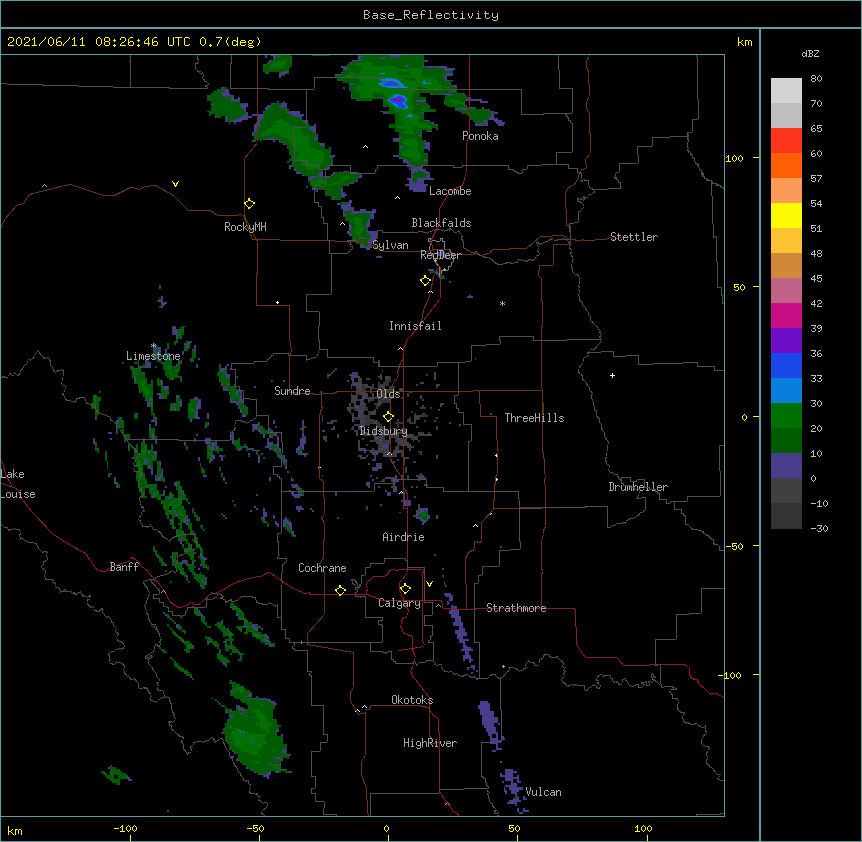Click the Blackfalds label
Viewport: 862px width, 842px height.
[441, 223]
